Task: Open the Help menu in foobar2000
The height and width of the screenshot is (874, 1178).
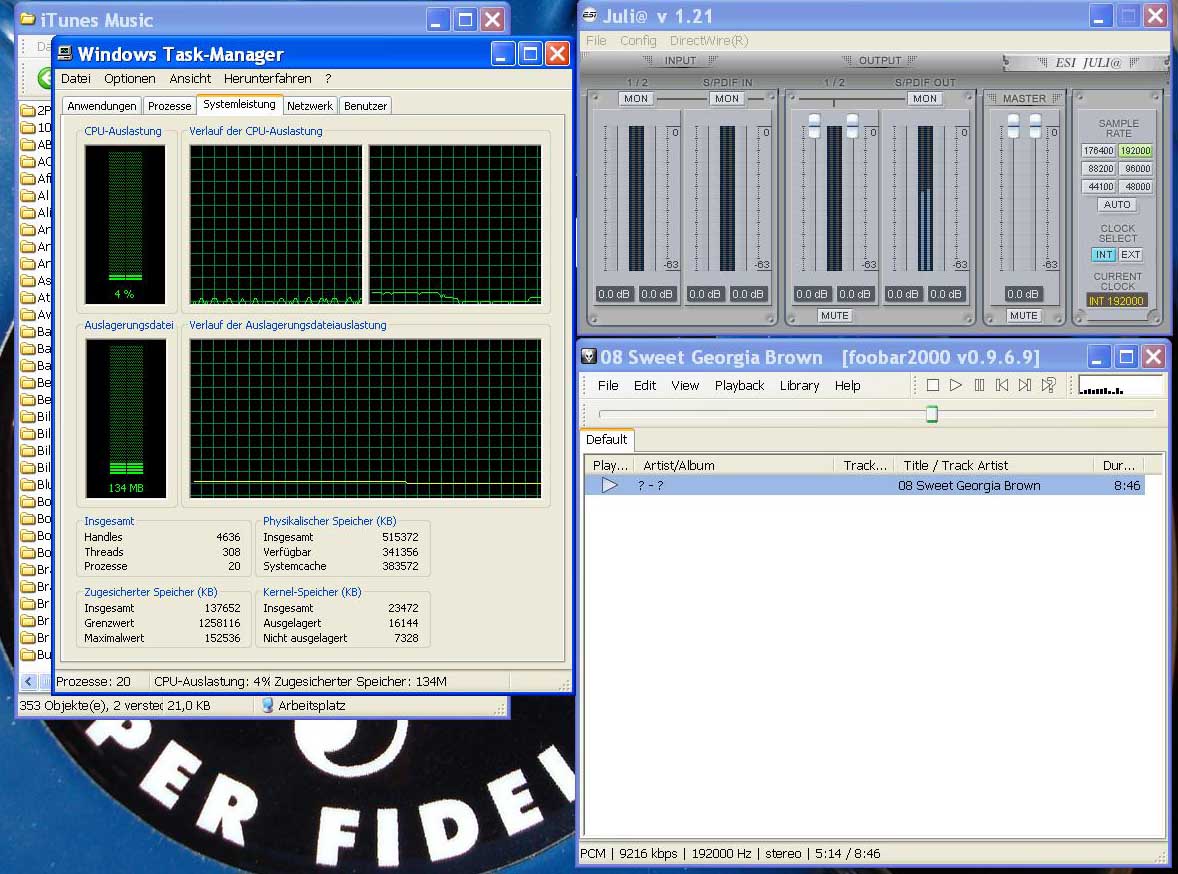Action: point(847,386)
